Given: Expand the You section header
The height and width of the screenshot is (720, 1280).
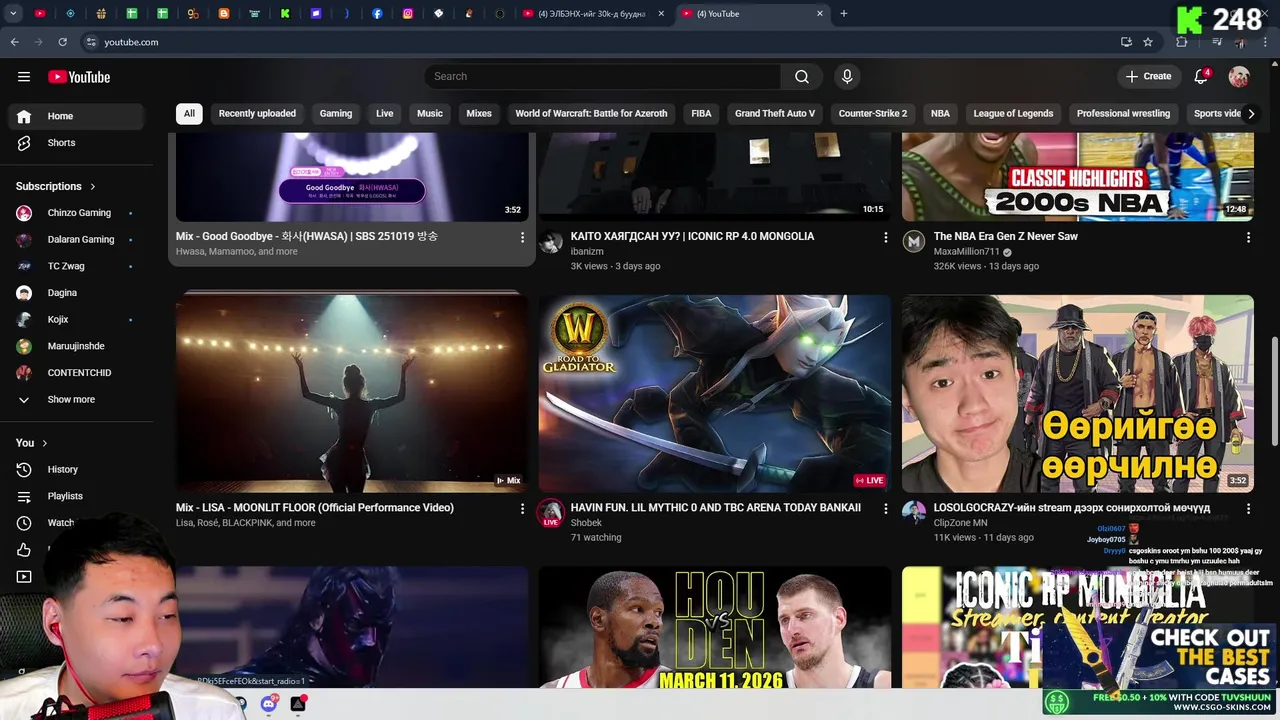Looking at the screenshot, I should [x=31, y=443].
